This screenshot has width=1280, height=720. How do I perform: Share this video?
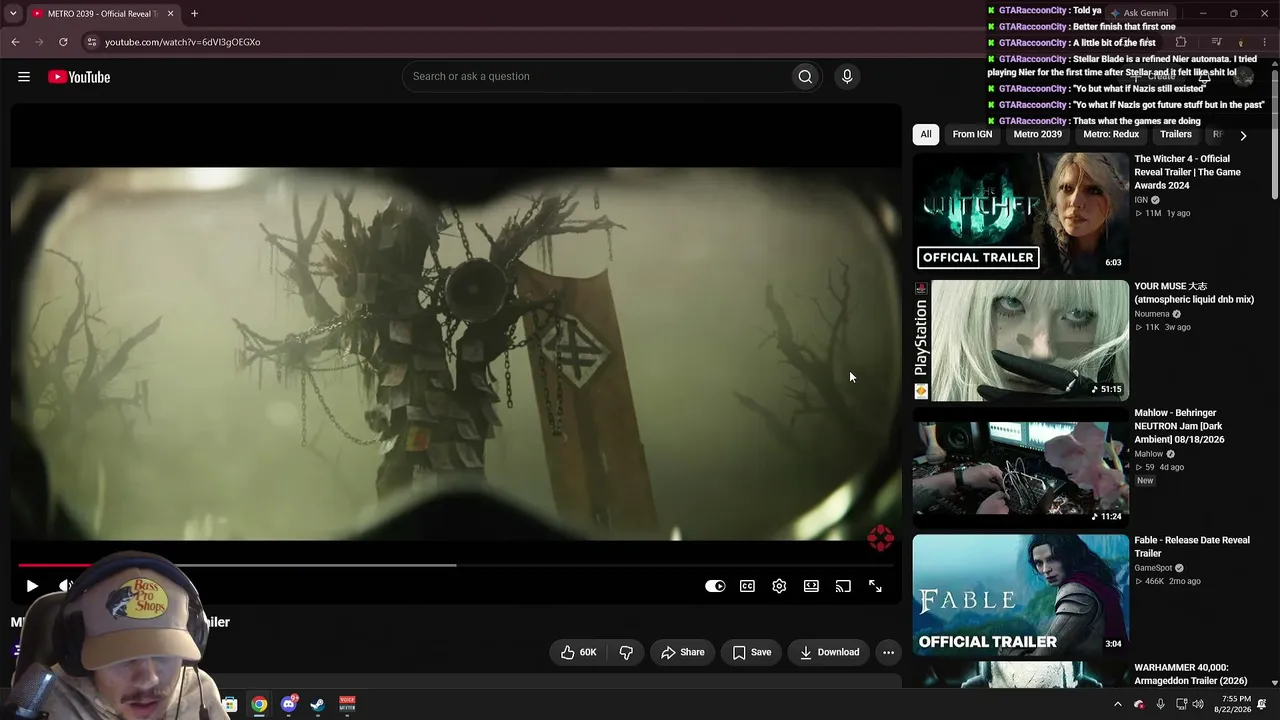click(x=683, y=652)
